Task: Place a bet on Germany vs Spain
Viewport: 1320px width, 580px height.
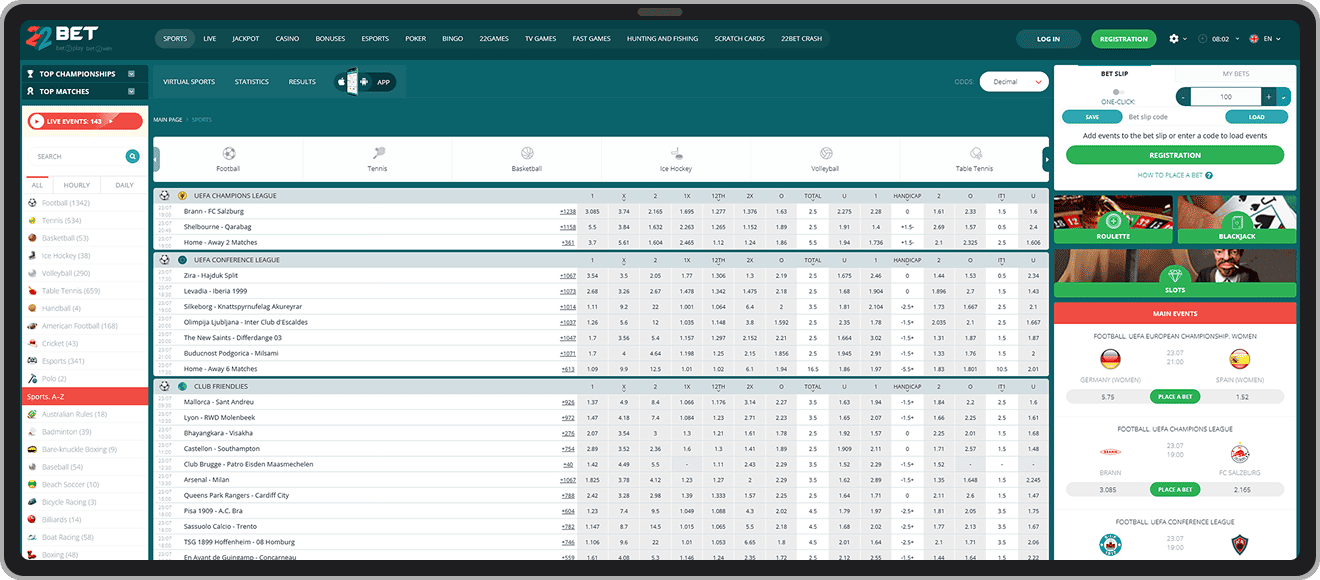Action: pos(1175,397)
